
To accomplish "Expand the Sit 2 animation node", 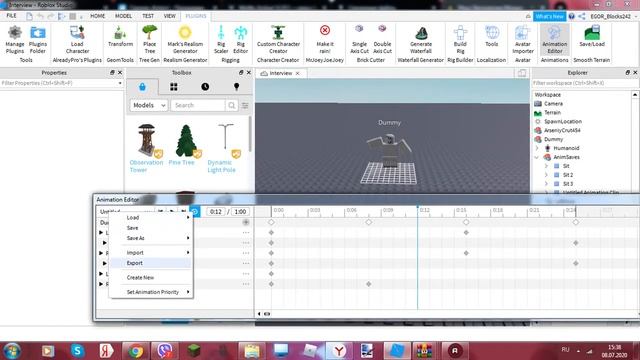I will coord(546,175).
